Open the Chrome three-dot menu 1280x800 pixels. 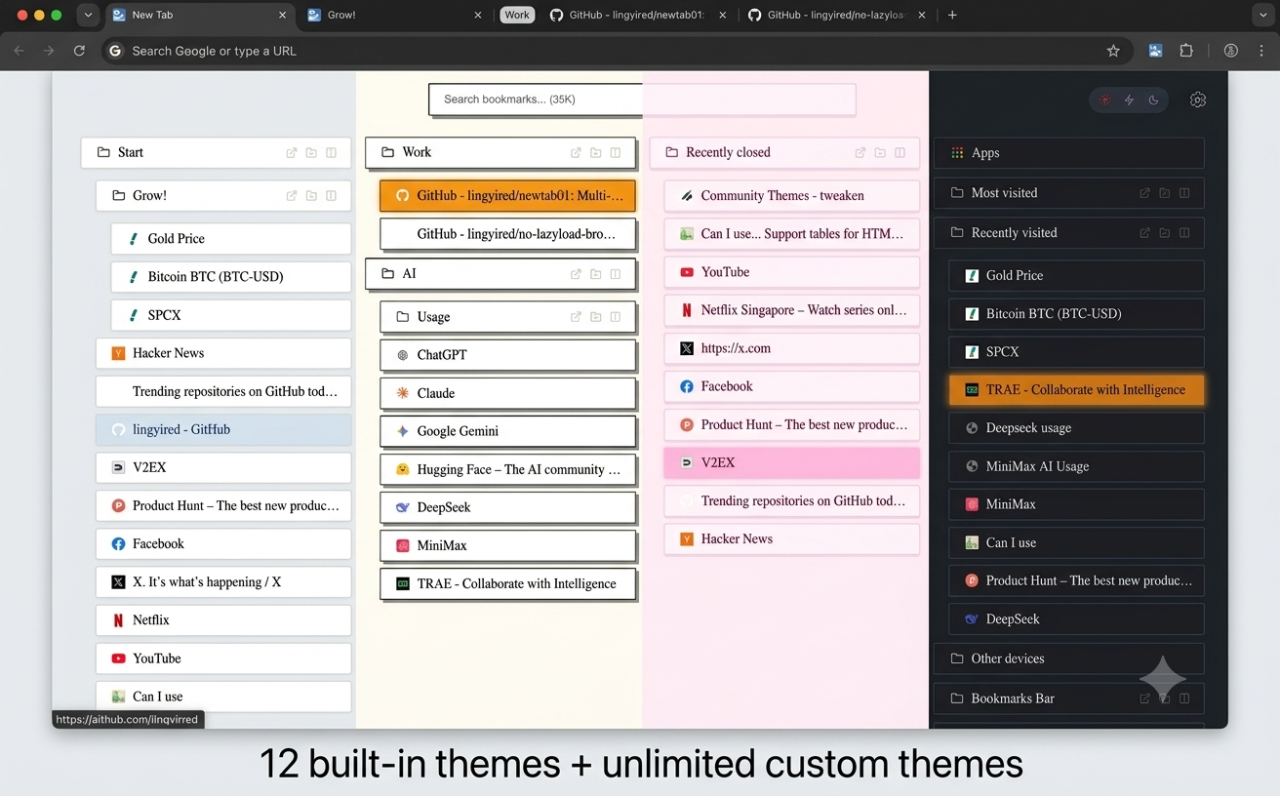1262,51
